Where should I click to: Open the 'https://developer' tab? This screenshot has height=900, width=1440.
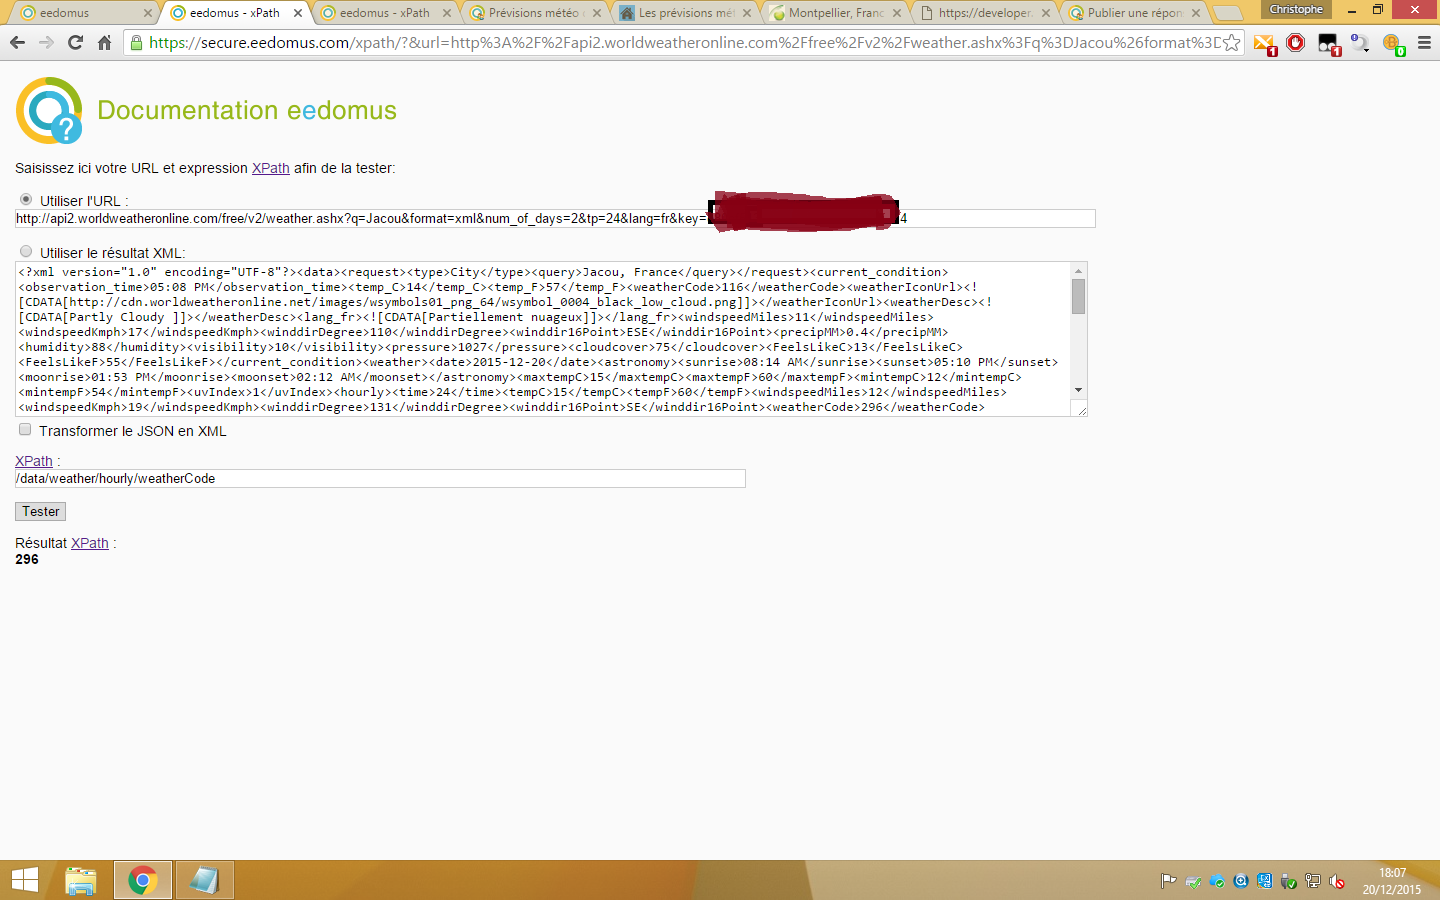pyautogui.click(x=985, y=13)
